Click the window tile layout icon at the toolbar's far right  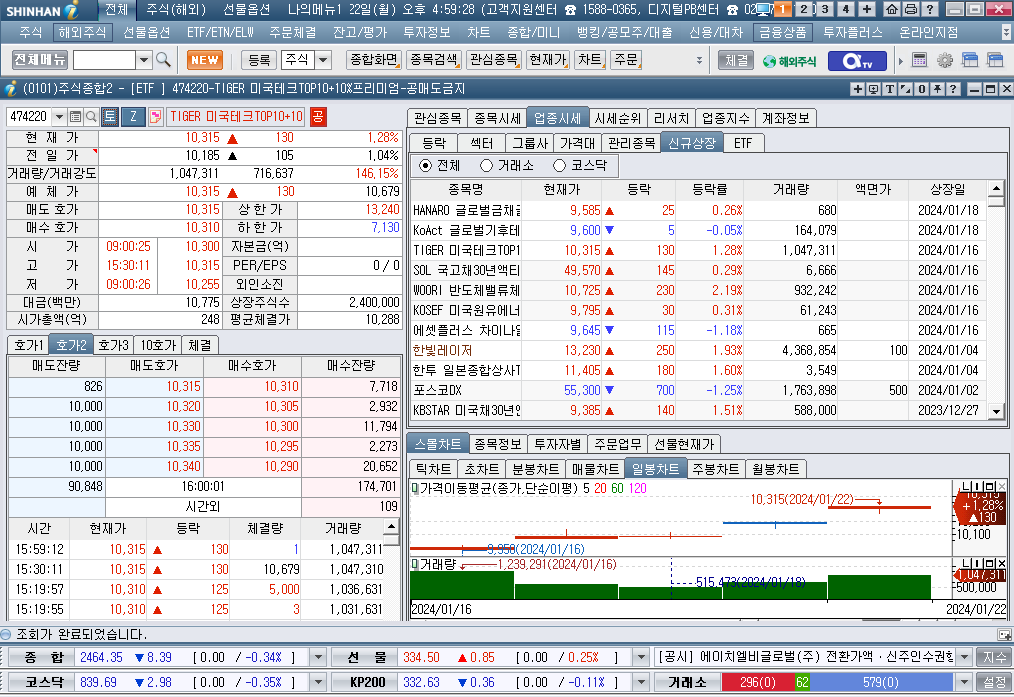tap(995, 61)
